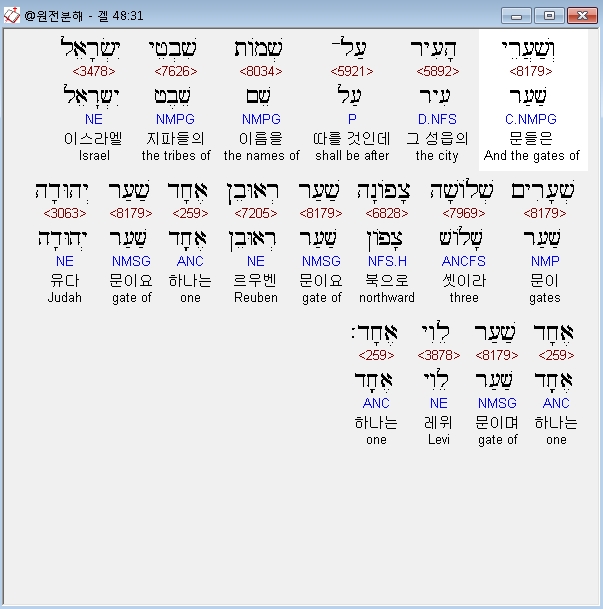The height and width of the screenshot is (609, 603).
Task: Select Strong's number <8034>
Action: tap(261, 71)
